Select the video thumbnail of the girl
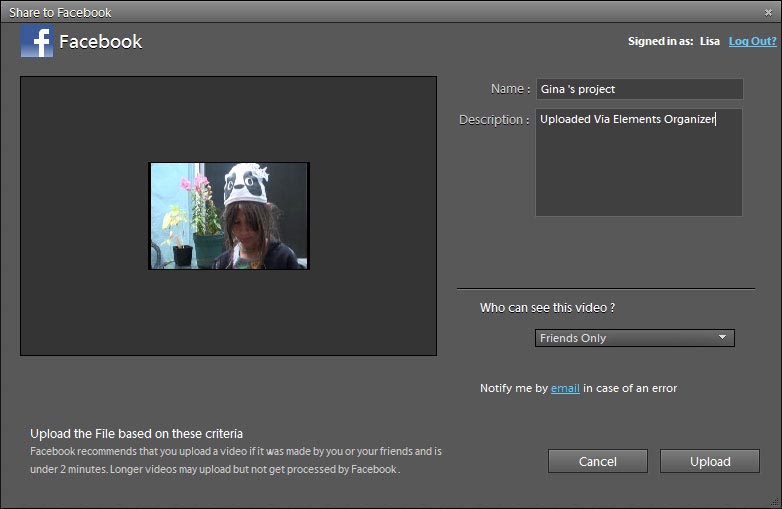The height and width of the screenshot is (509, 782). pos(229,216)
